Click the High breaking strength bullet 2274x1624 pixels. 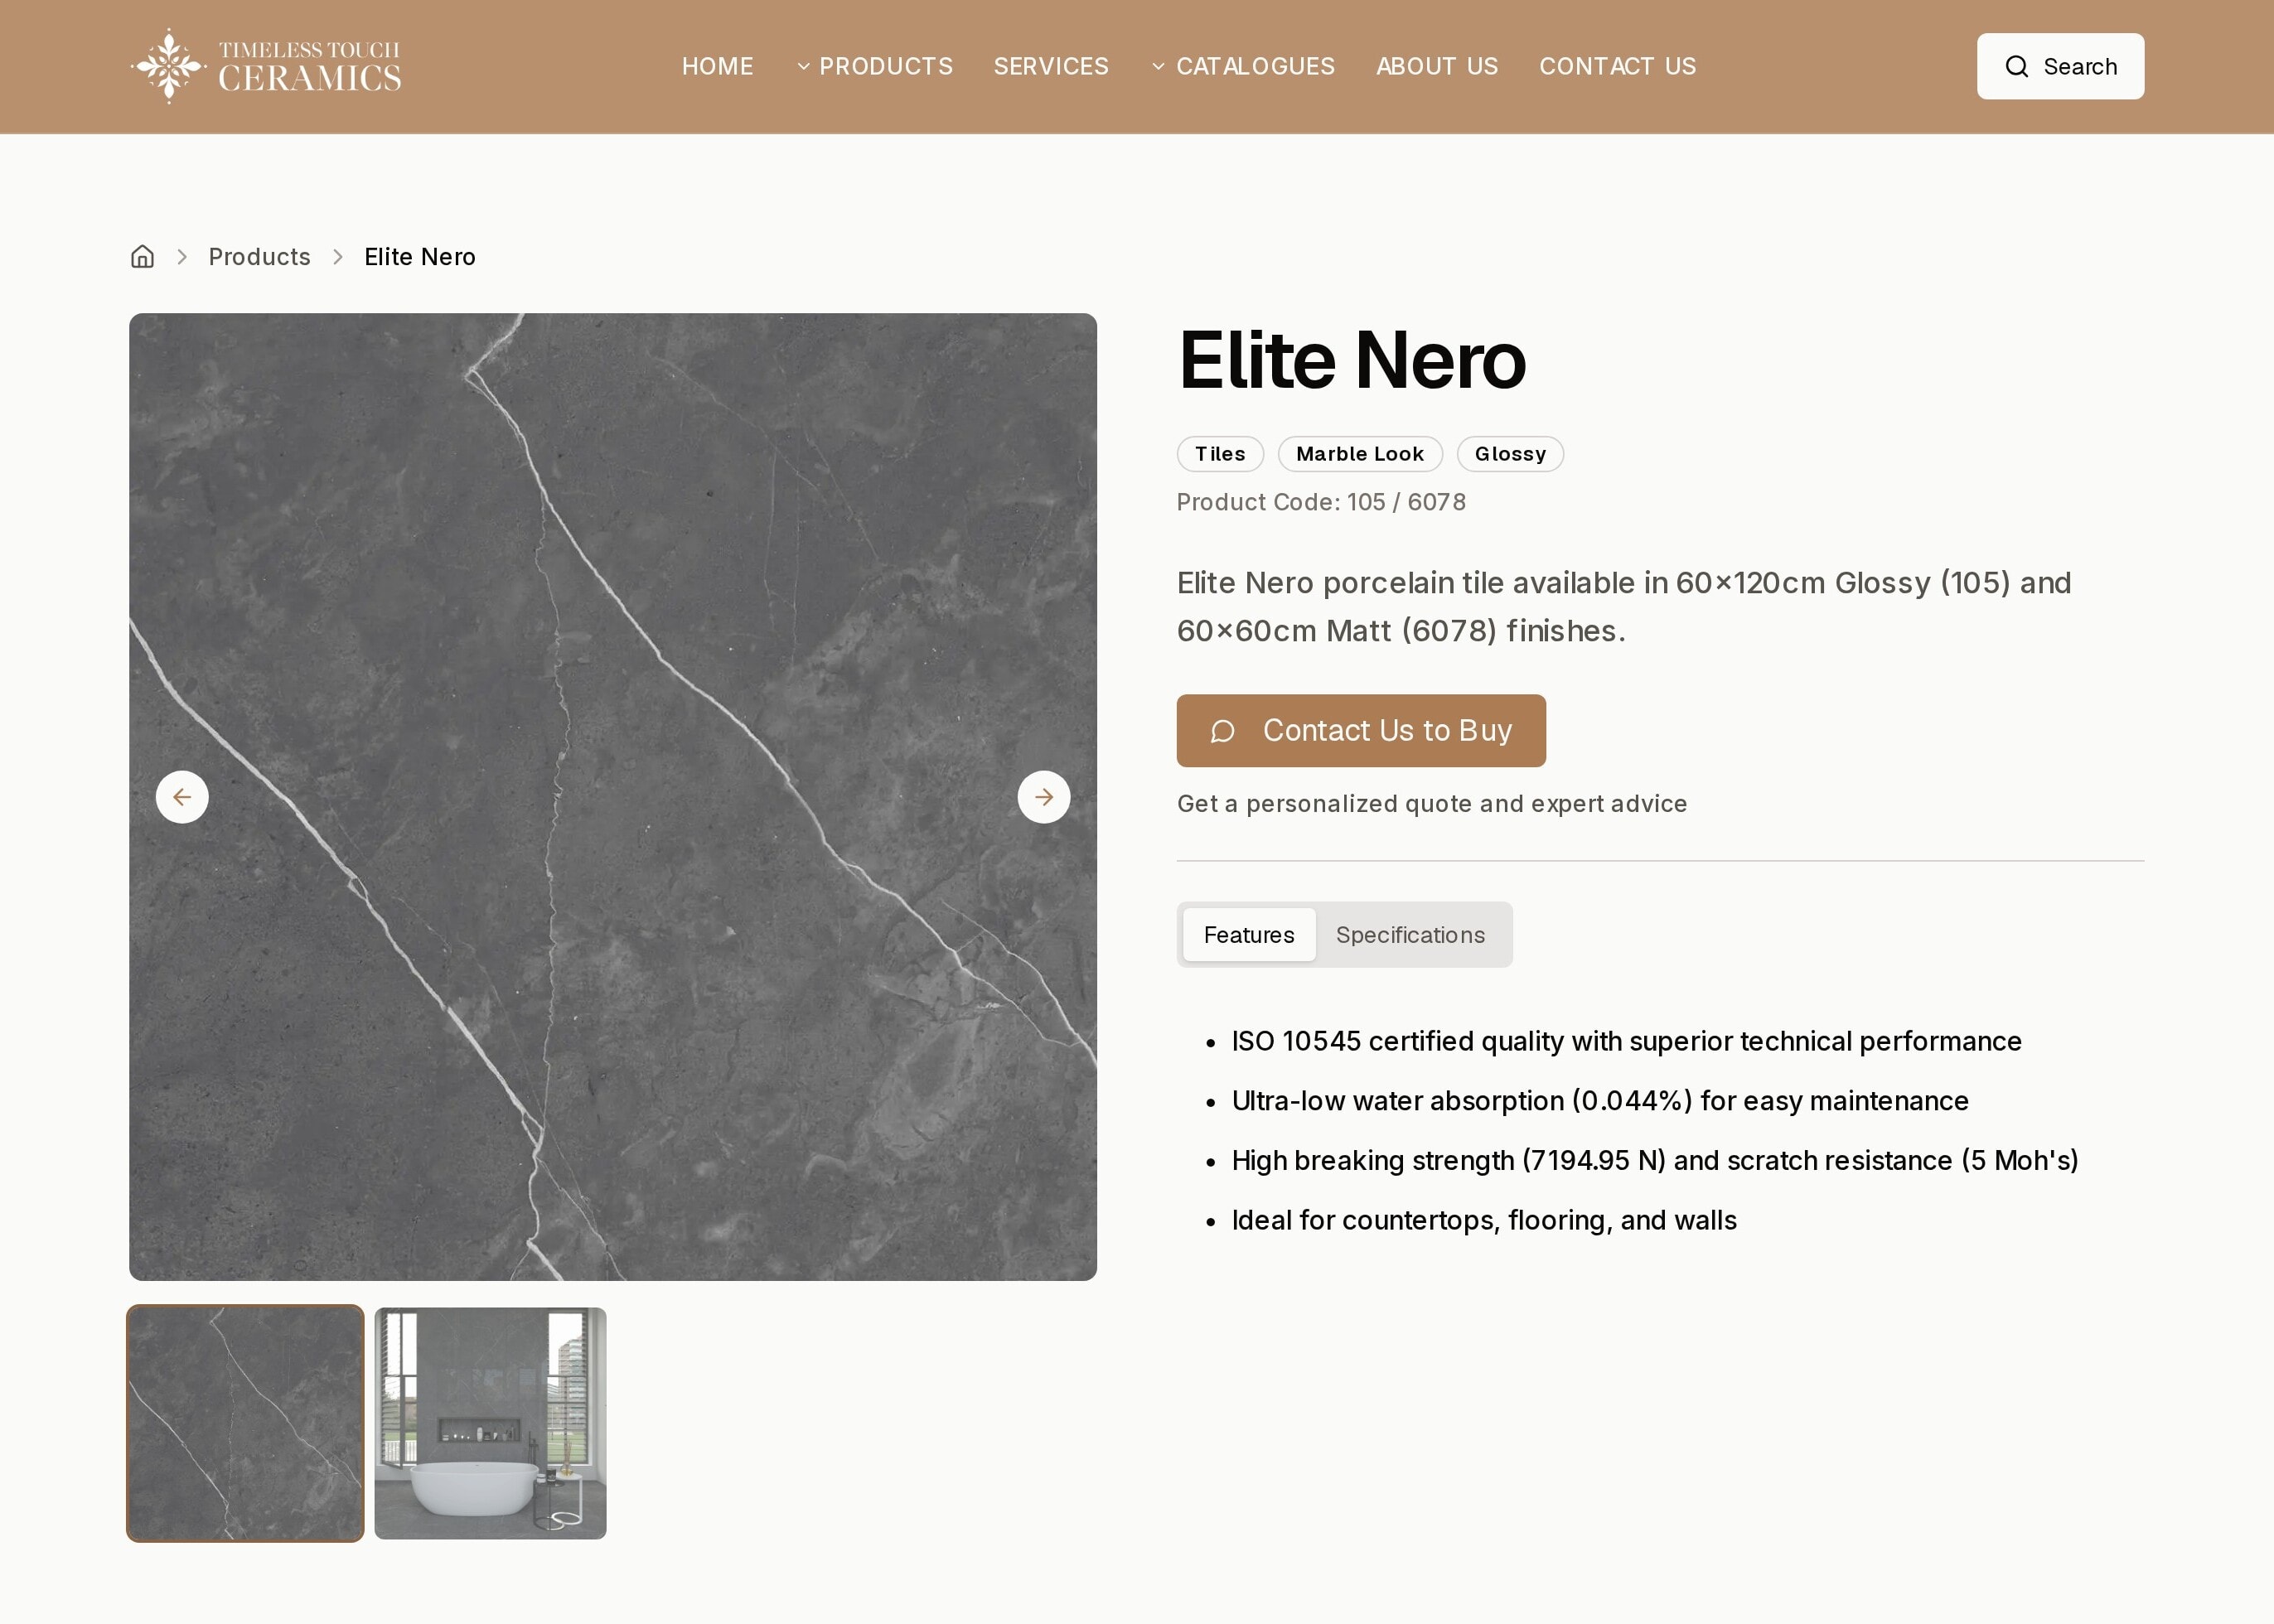click(x=1655, y=1160)
